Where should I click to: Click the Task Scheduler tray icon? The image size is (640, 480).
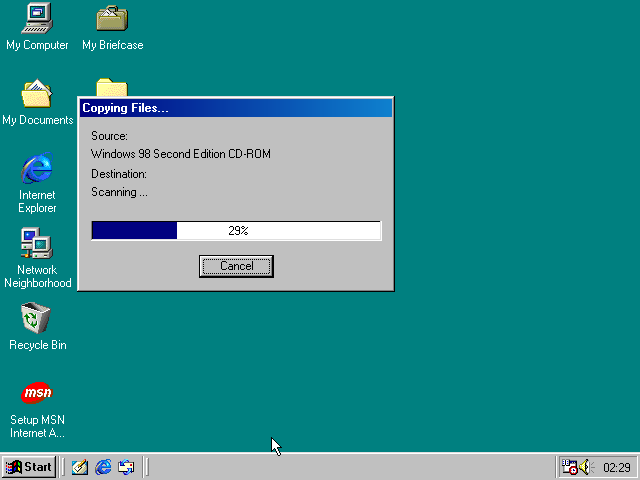pos(569,467)
